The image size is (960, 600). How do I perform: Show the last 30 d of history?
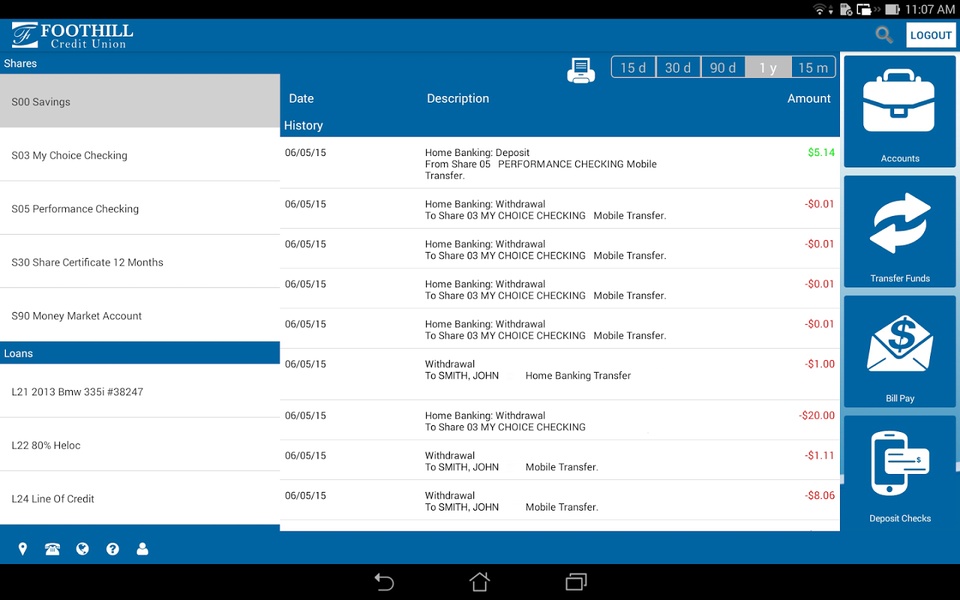click(678, 67)
